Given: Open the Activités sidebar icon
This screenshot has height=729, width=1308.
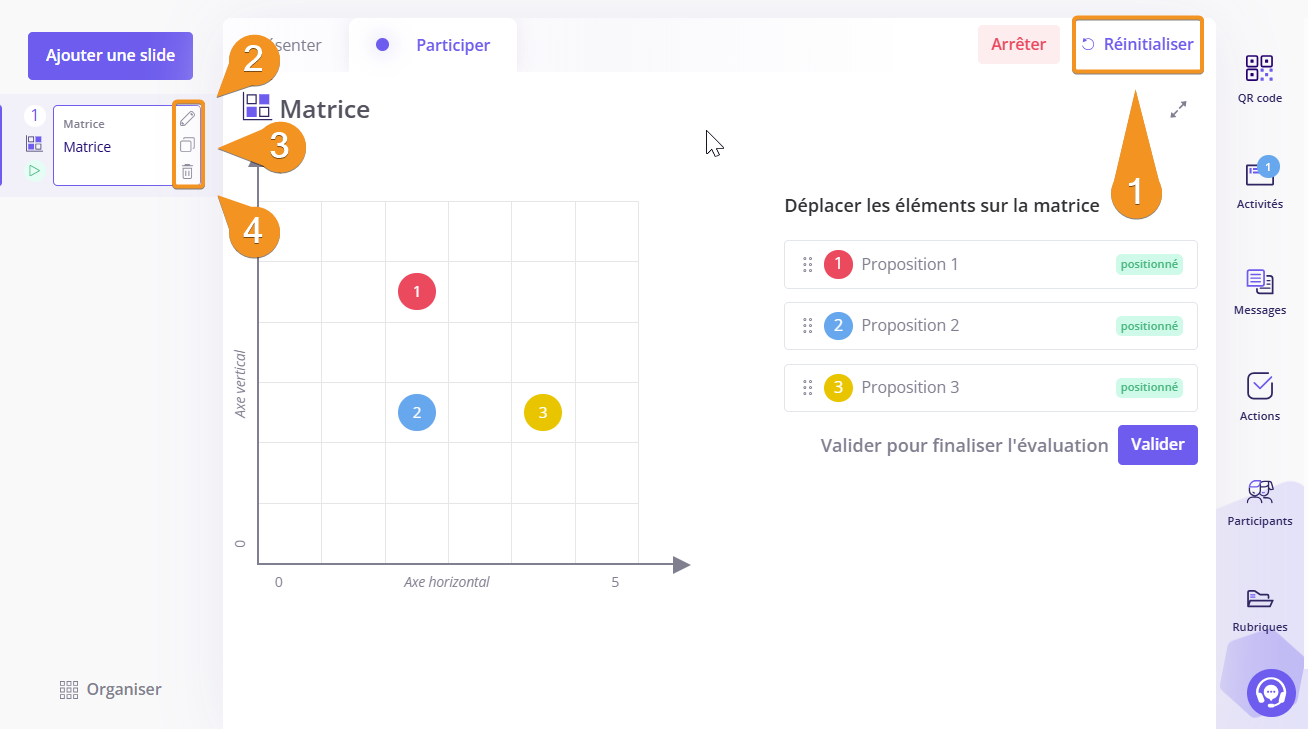Looking at the screenshot, I should [x=1259, y=174].
